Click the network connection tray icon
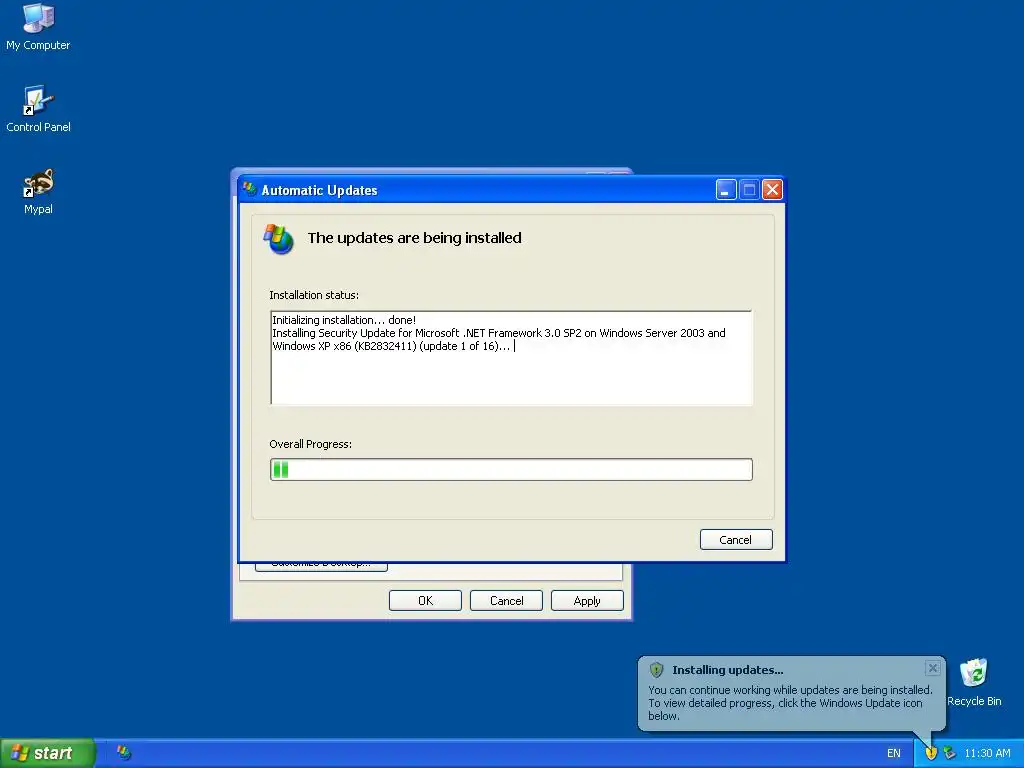The height and width of the screenshot is (768, 1024). pyautogui.click(x=949, y=753)
